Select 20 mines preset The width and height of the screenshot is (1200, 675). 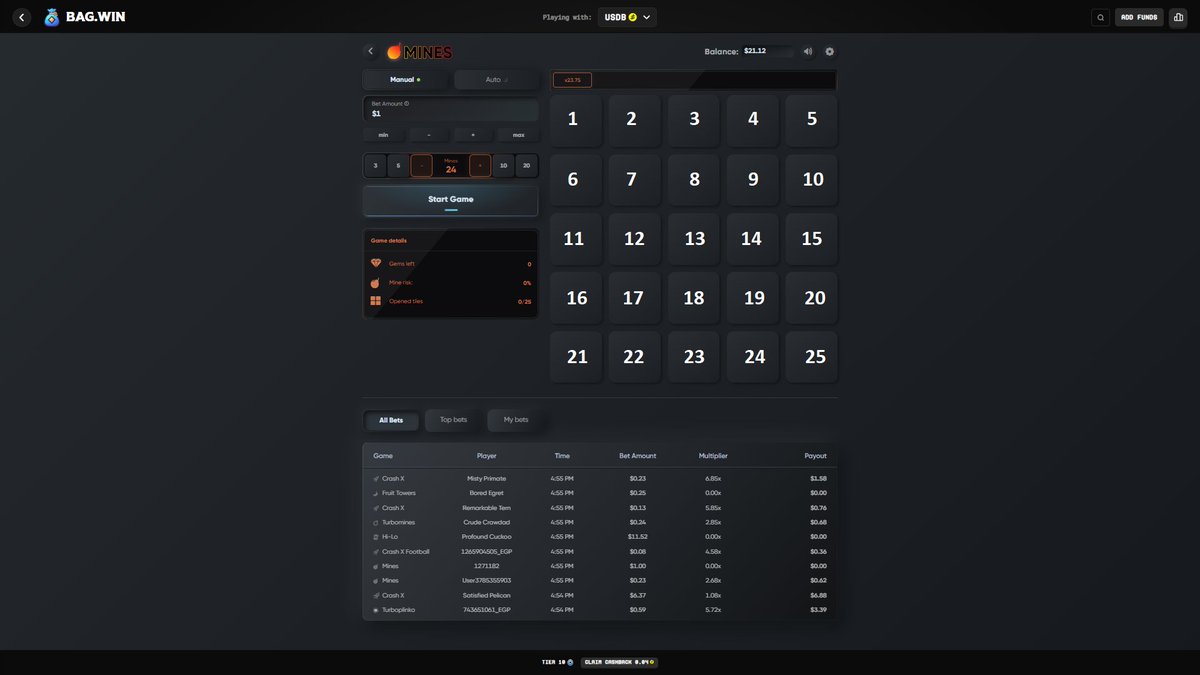526,166
